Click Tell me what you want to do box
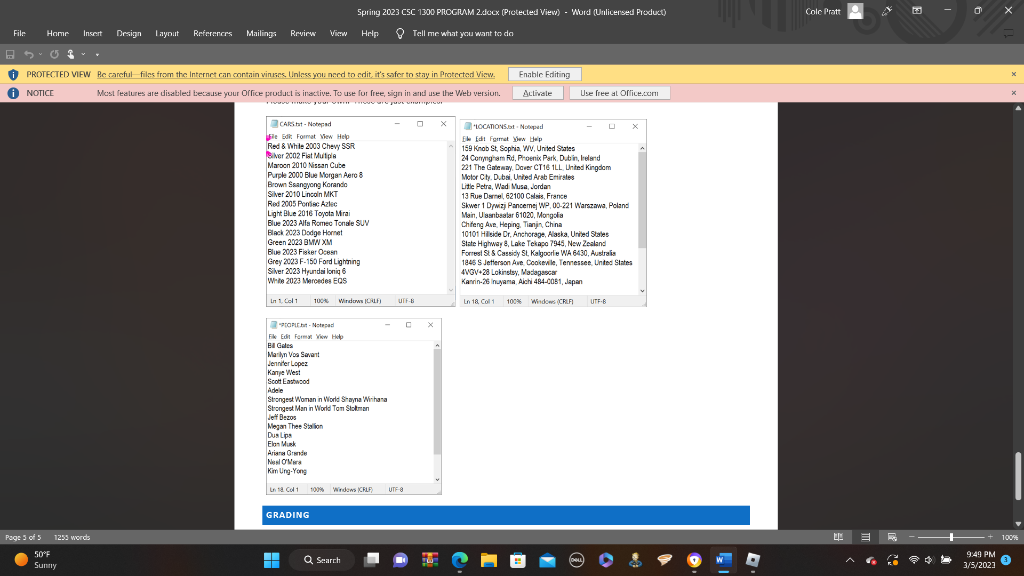Screen dimensions: 1024x576 (463, 33)
